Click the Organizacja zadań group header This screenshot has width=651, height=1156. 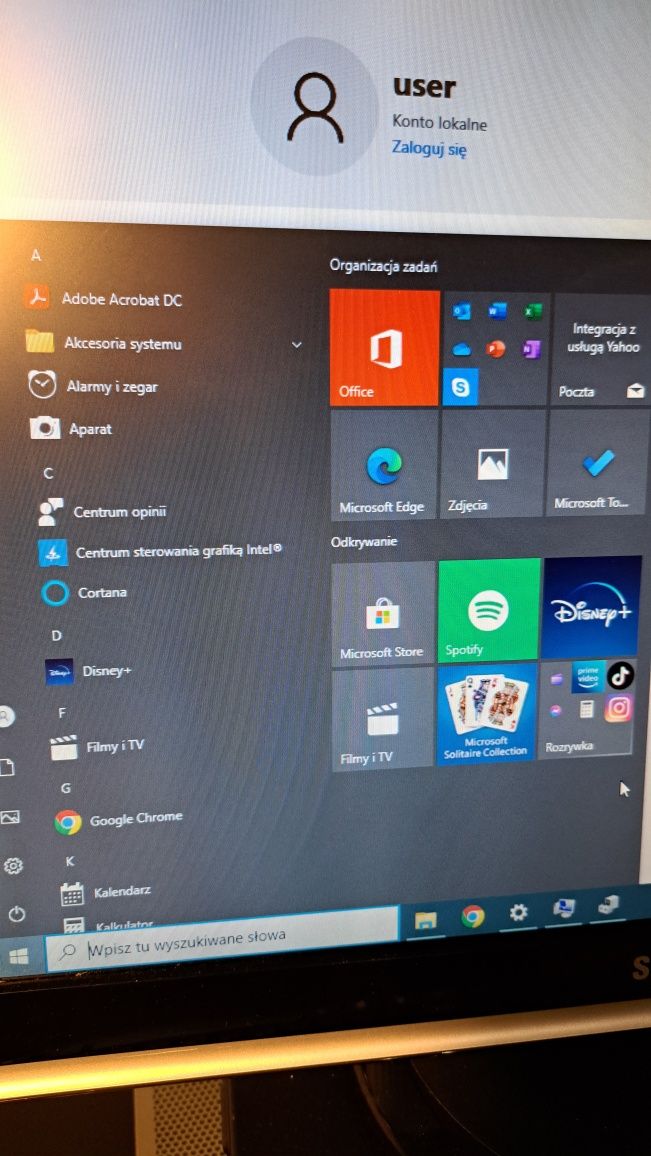point(383,266)
